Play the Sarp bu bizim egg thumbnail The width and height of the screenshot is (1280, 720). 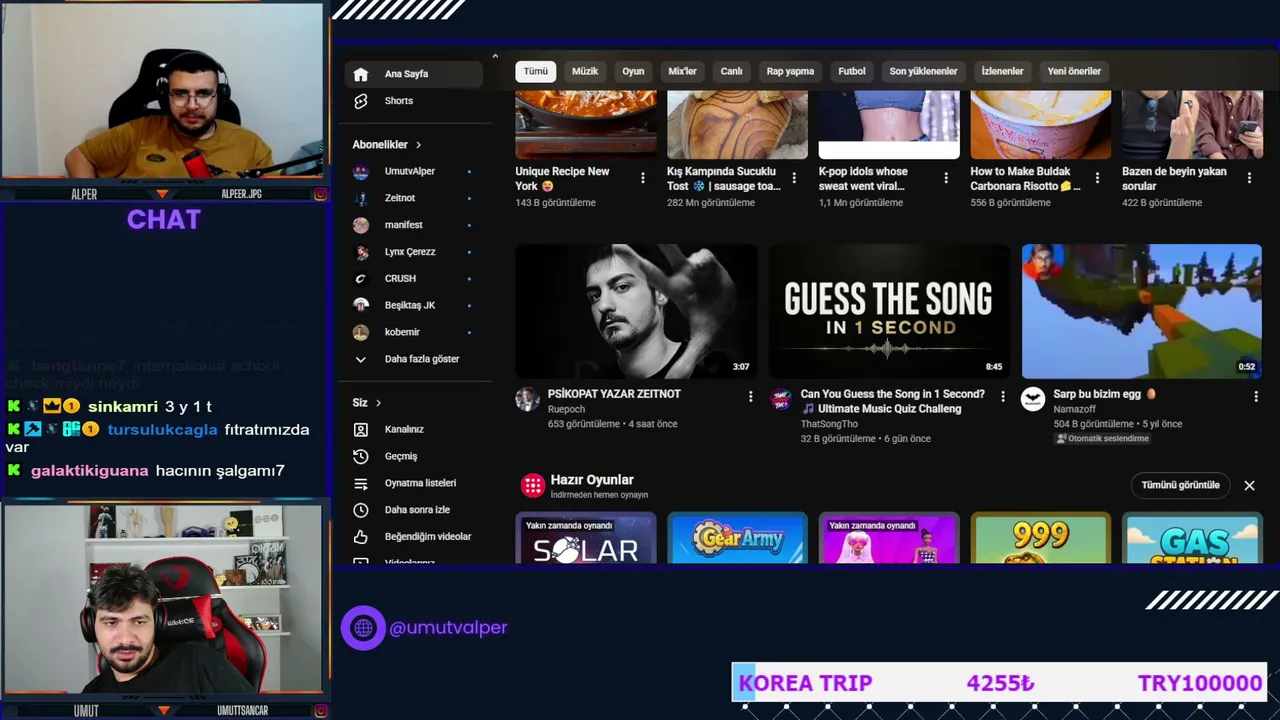pyautogui.click(x=1142, y=311)
